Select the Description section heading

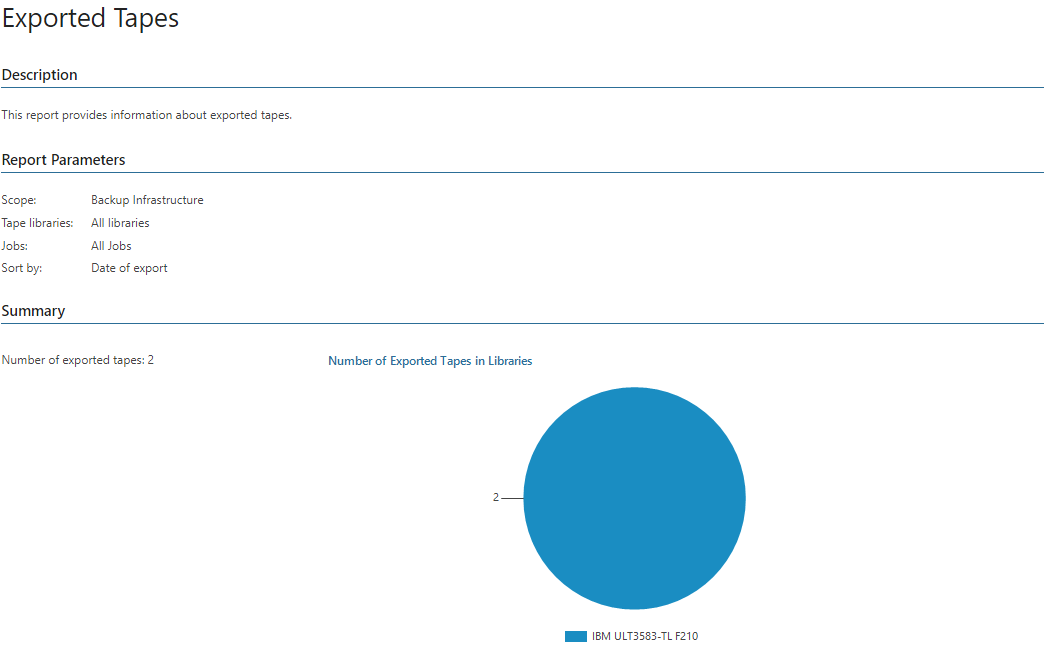(40, 75)
